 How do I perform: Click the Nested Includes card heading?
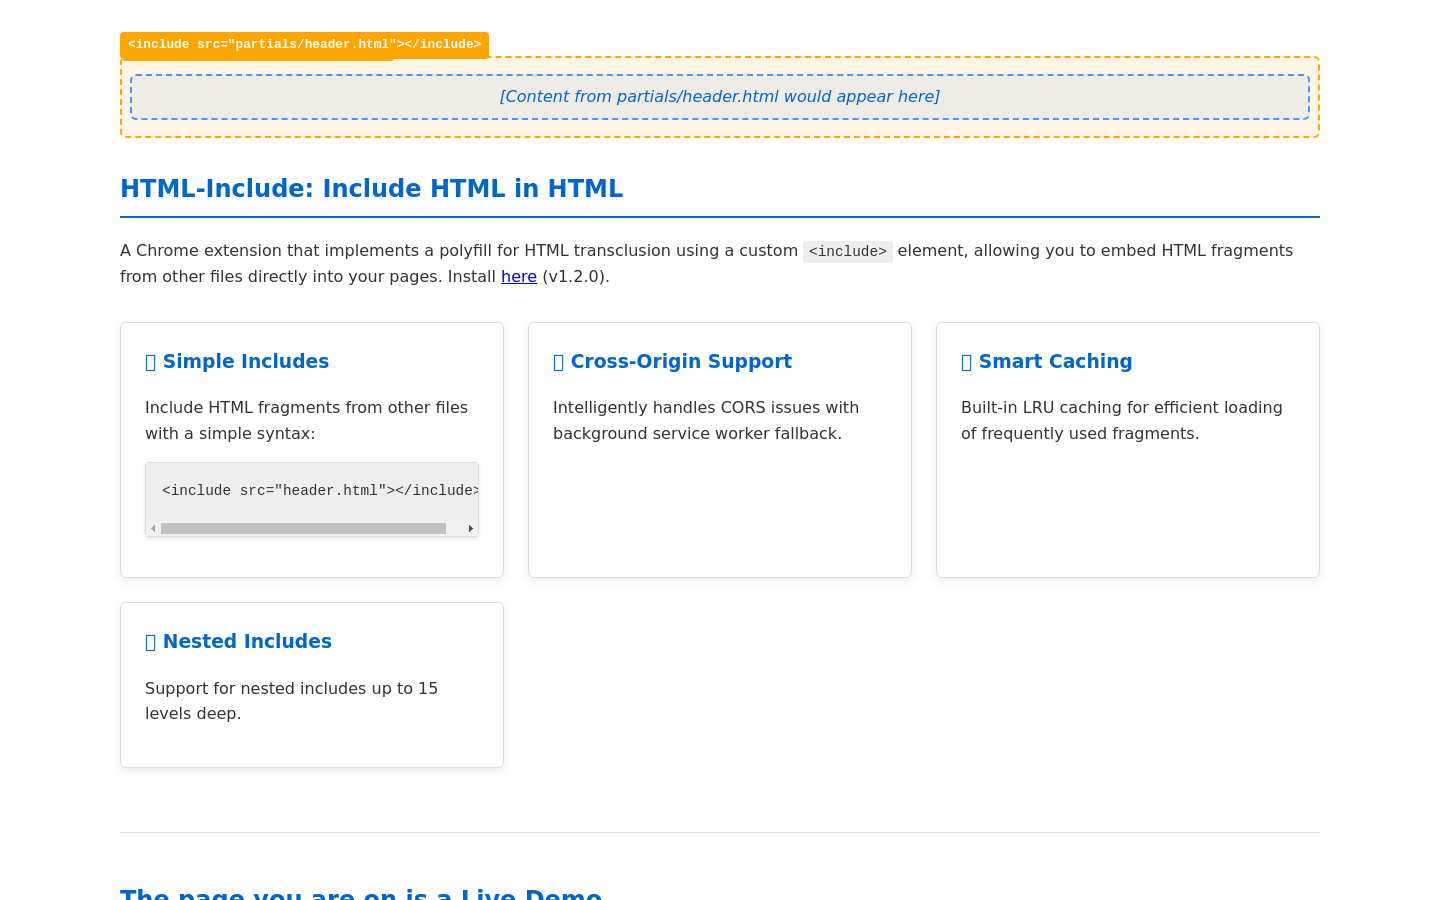coord(238,642)
